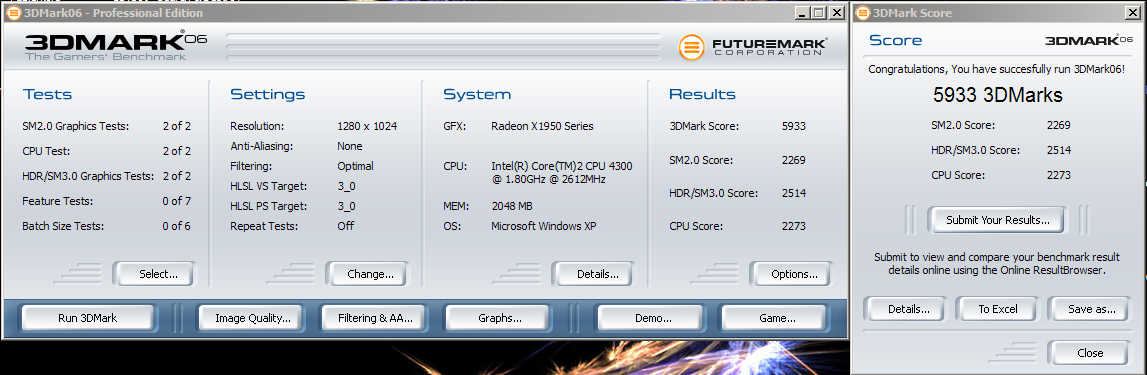Click the 3DMark Score window title icon
The width and height of the screenshot is (1147, 375).
[x=862, y=13]
